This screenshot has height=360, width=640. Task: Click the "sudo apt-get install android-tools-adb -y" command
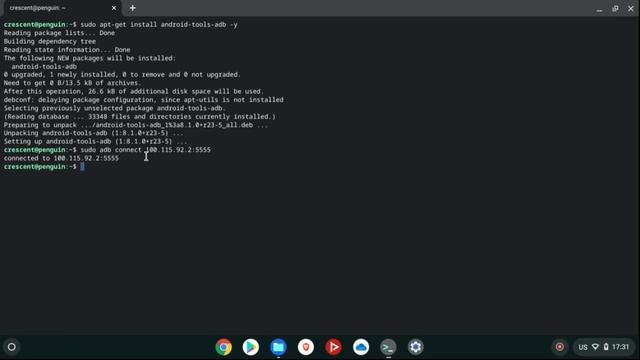tap(159, 24)
